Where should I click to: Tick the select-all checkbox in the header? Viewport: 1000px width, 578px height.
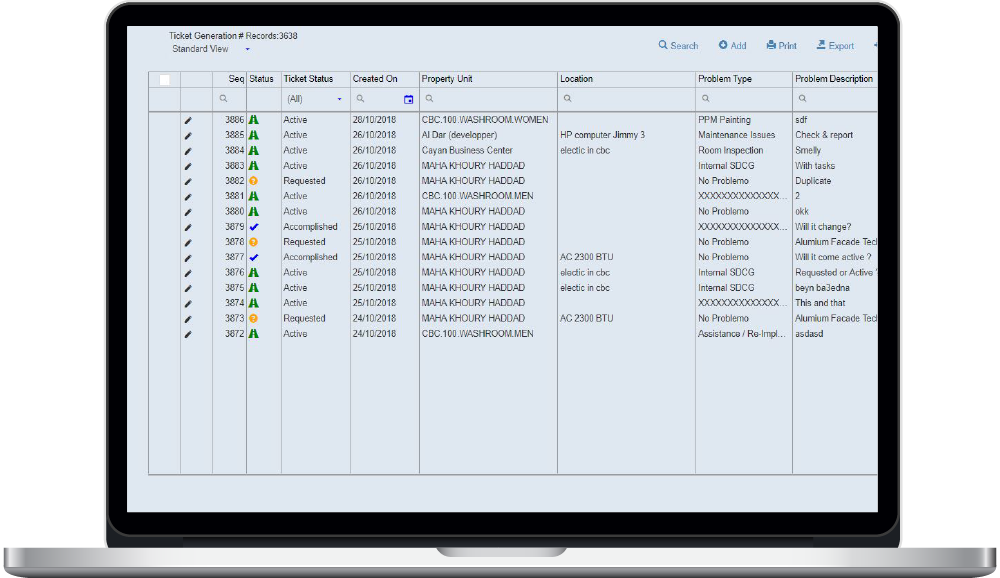tap(164, 80)
